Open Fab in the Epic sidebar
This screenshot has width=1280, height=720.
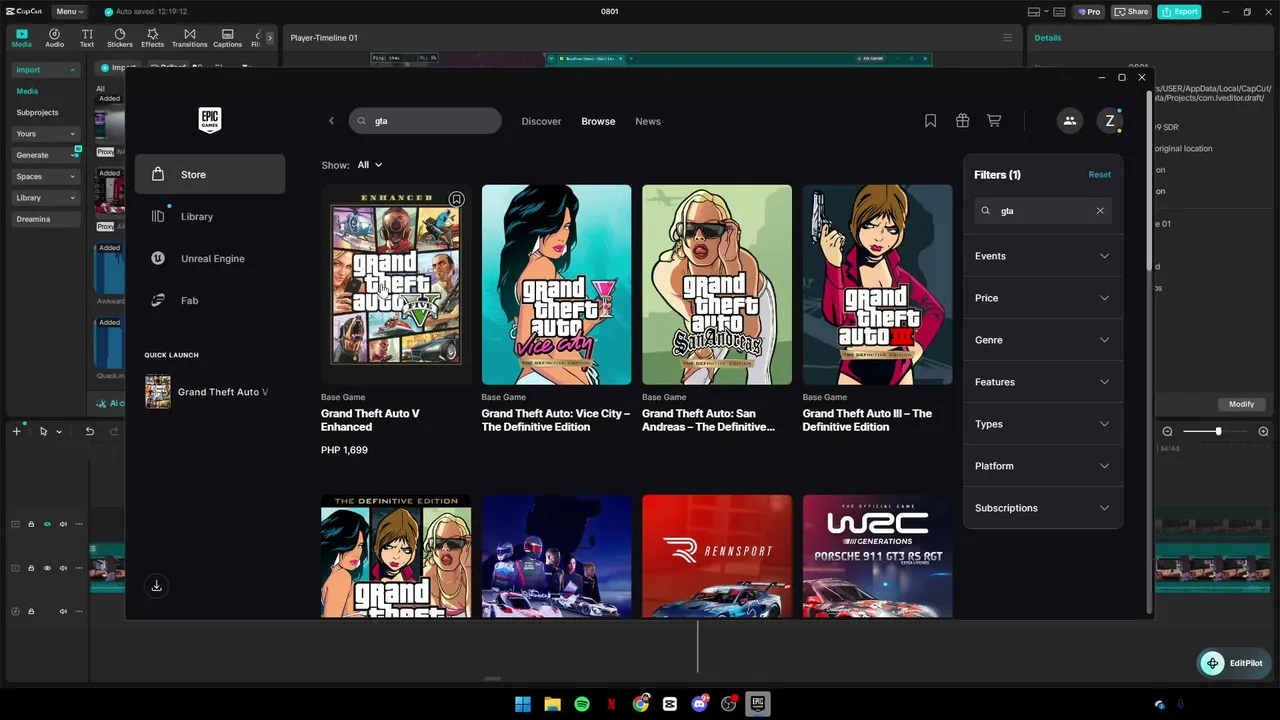pos(210,300)
